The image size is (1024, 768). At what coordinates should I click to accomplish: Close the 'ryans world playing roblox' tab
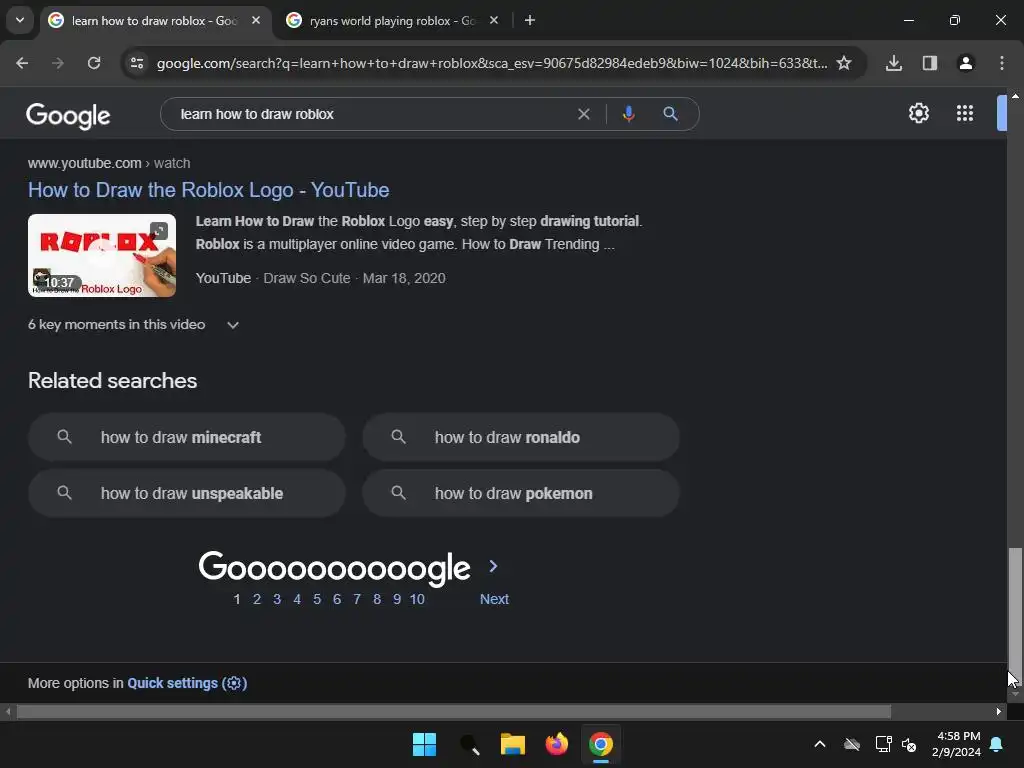click(x=494, y=20)
